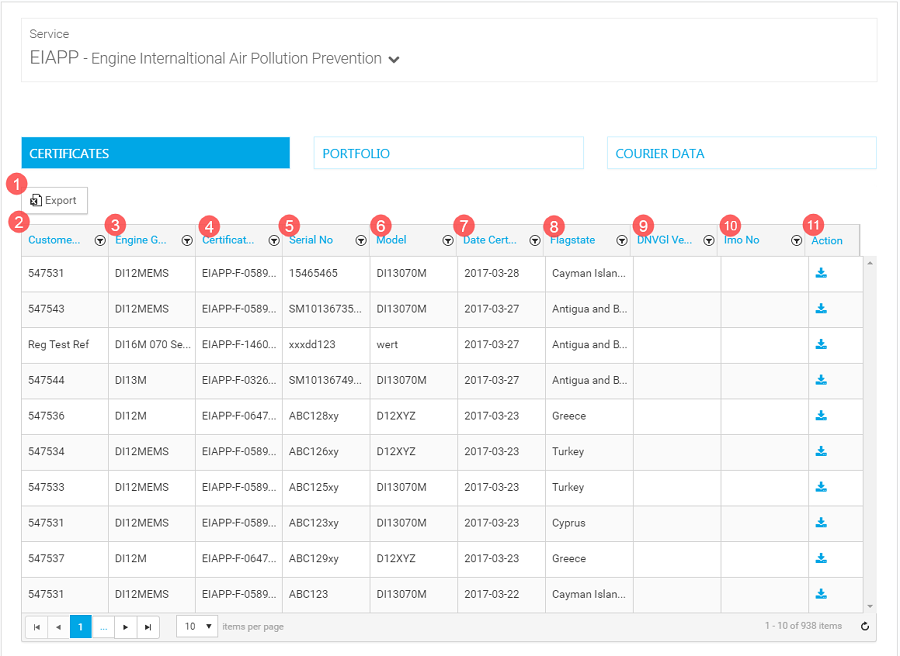Download certificate for serial 15465465
Image resolution: width=900 pixels, height=656 pixels.
click(821, 273)
